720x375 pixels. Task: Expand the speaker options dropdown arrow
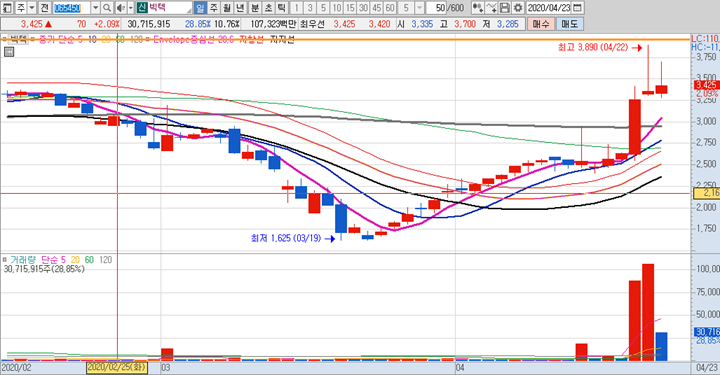[x=130, y=8]
